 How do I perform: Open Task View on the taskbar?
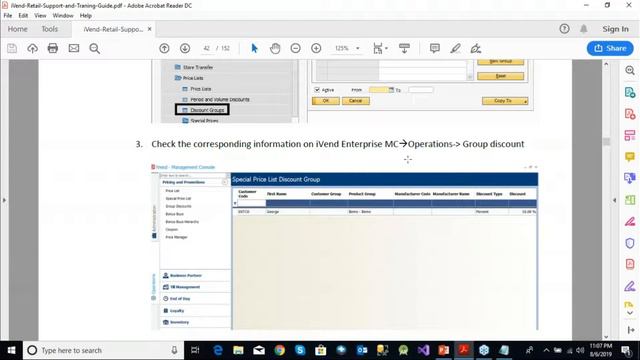coord(195,350)
